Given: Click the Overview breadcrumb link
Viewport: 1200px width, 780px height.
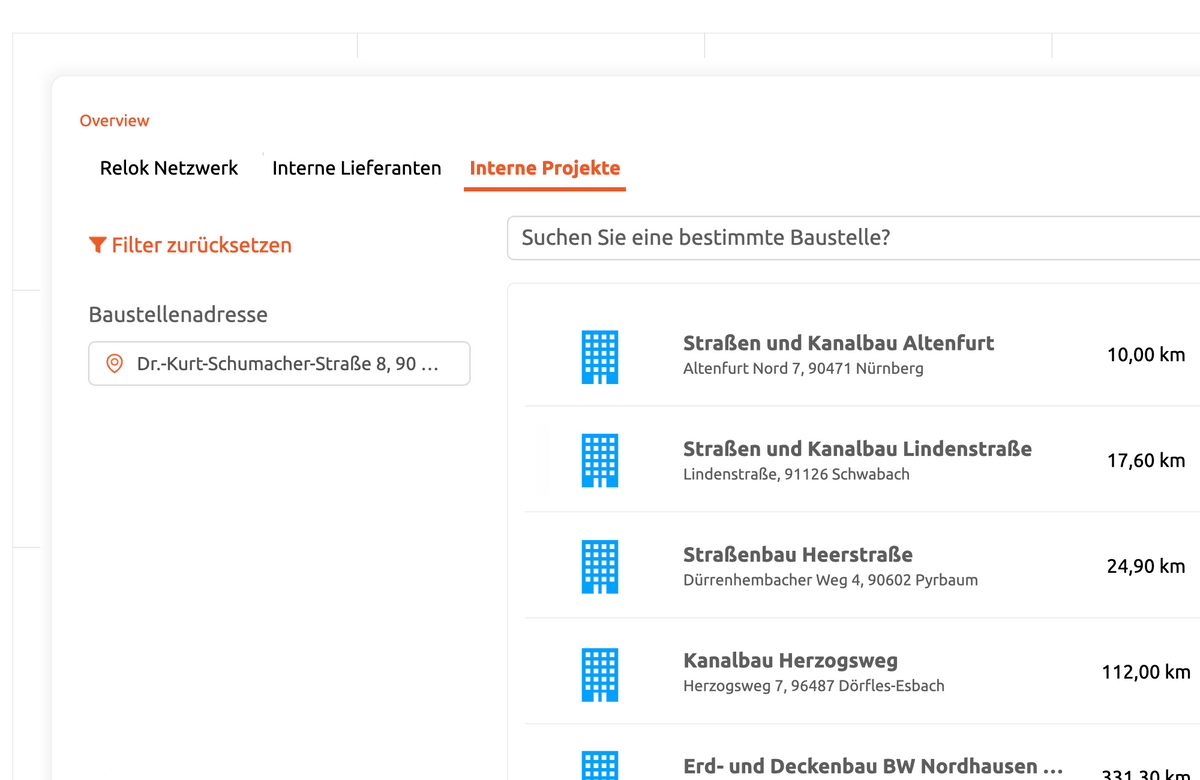Looking at the screenshot, I should click(114, 120).
